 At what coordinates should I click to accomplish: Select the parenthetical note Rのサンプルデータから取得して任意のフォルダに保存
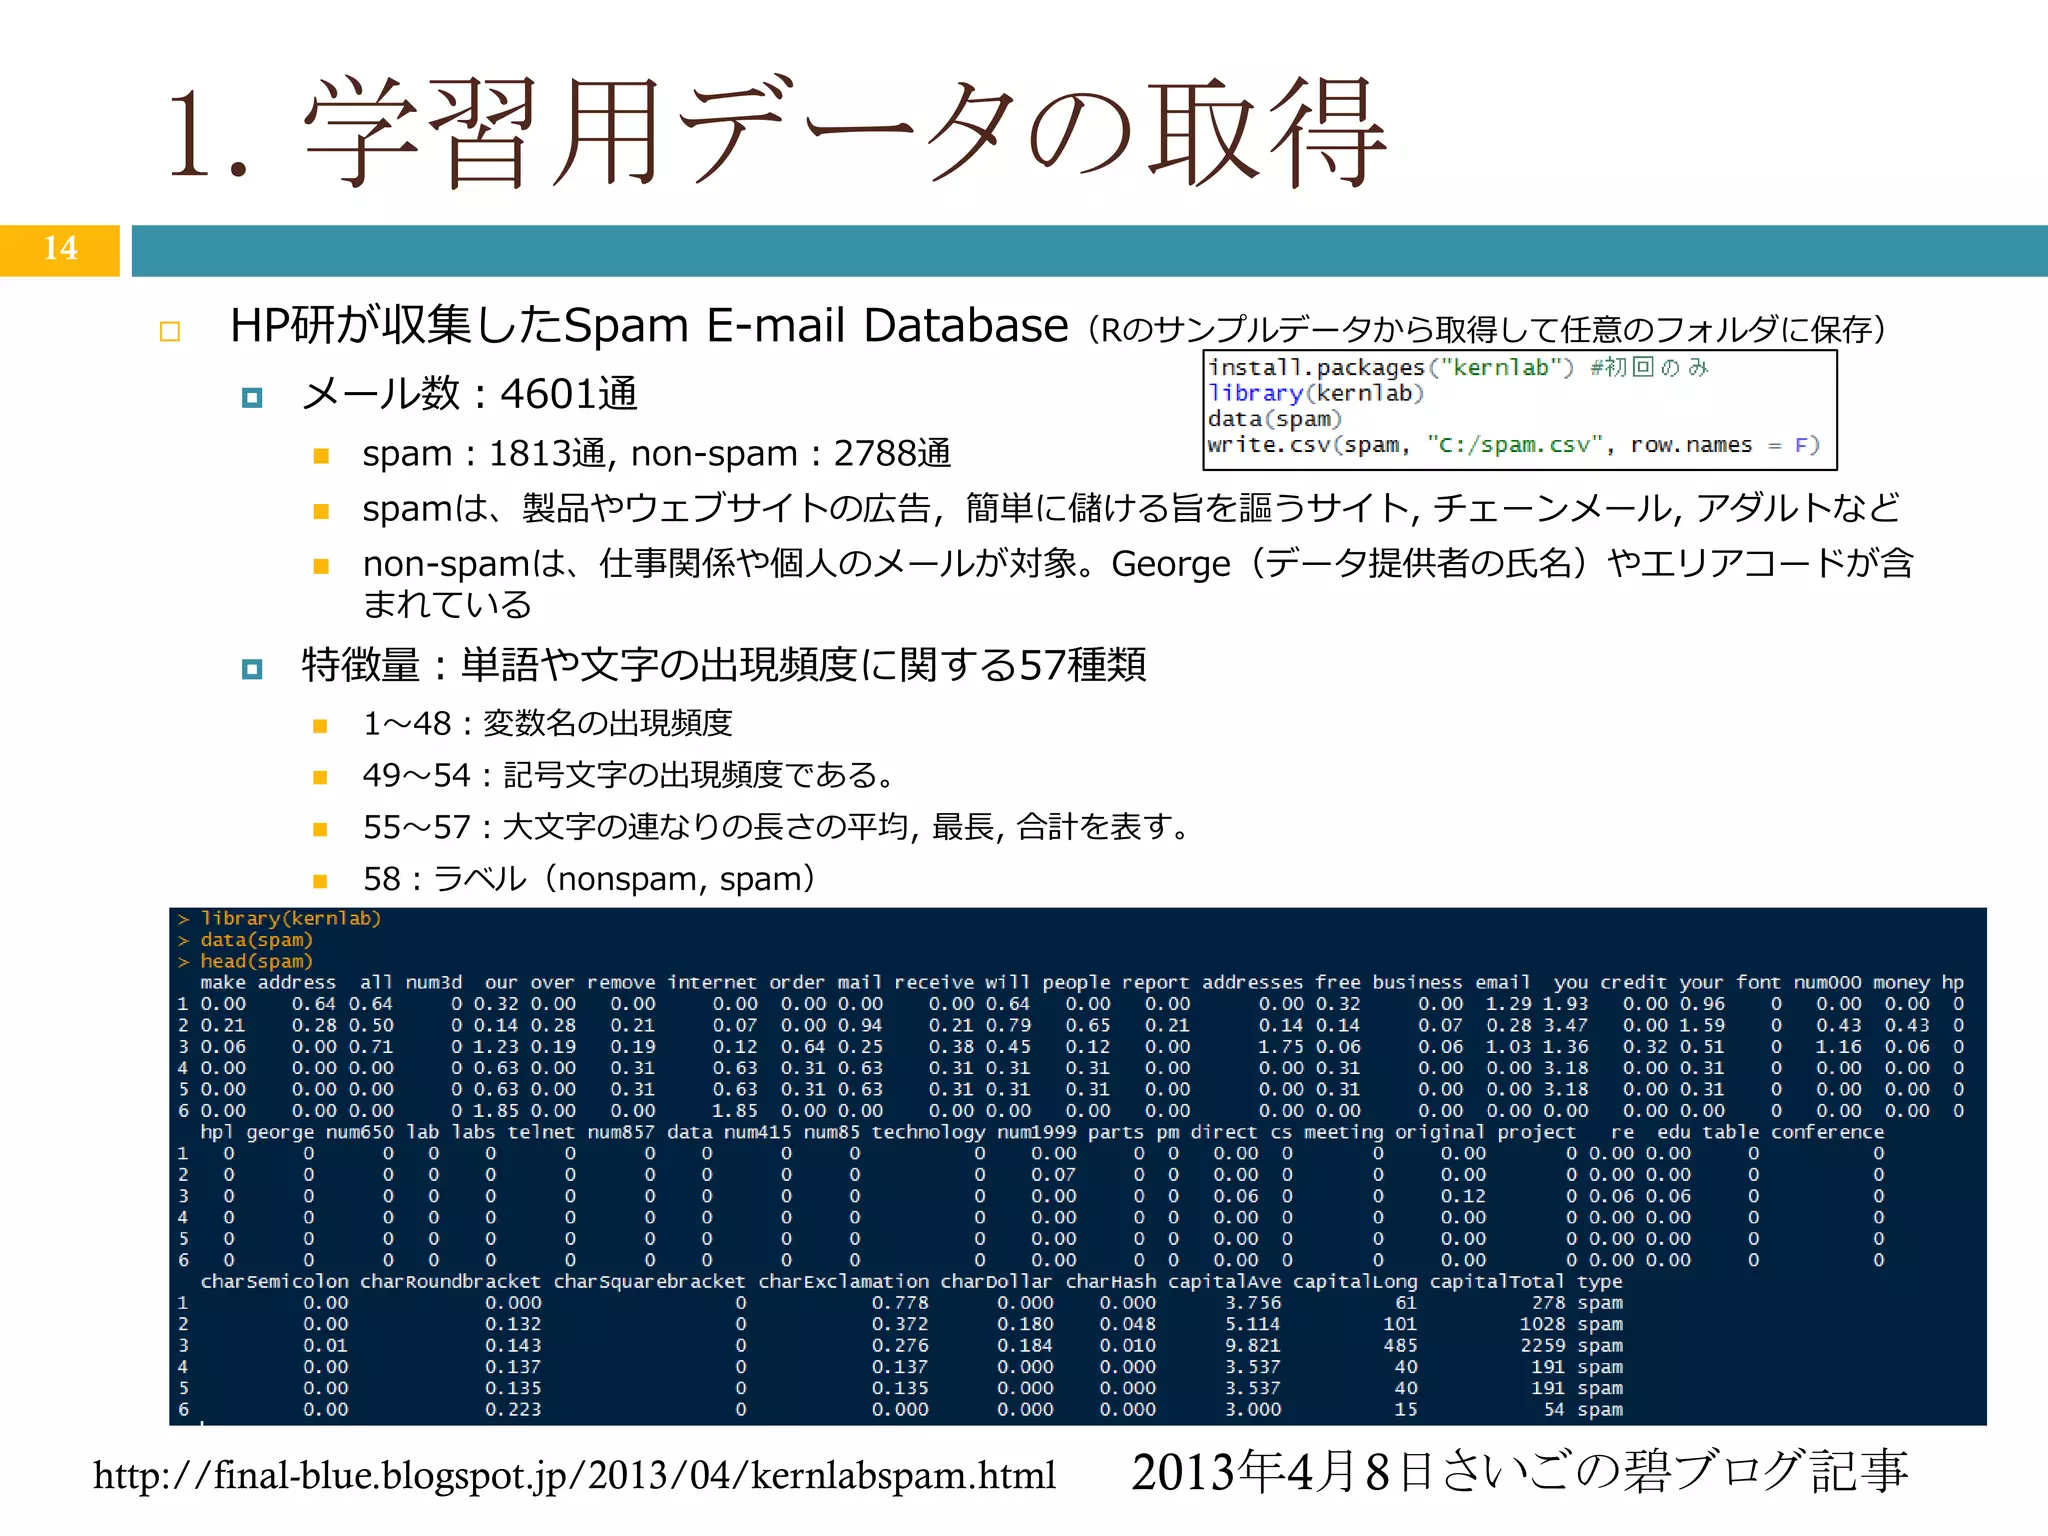1486,329
